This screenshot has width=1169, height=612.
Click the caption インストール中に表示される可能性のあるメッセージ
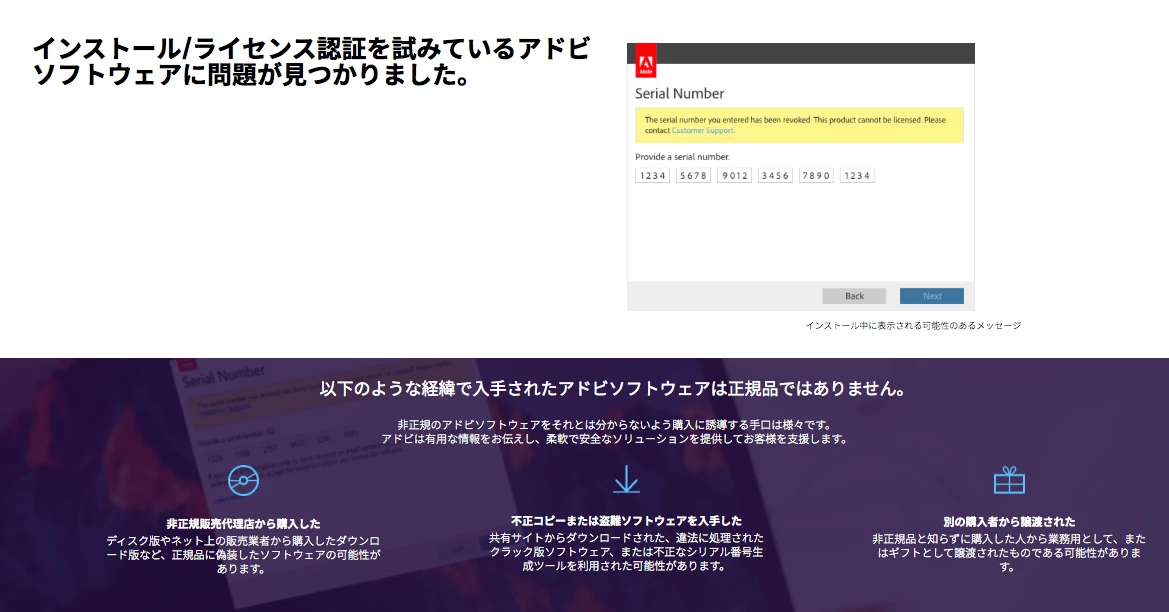[x=913, y=326]
